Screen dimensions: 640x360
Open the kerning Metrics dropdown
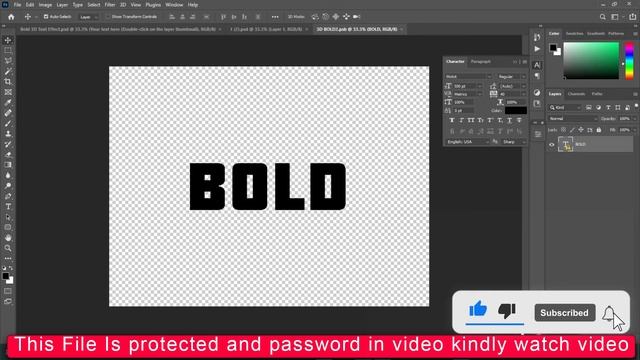tap(468, 94)
